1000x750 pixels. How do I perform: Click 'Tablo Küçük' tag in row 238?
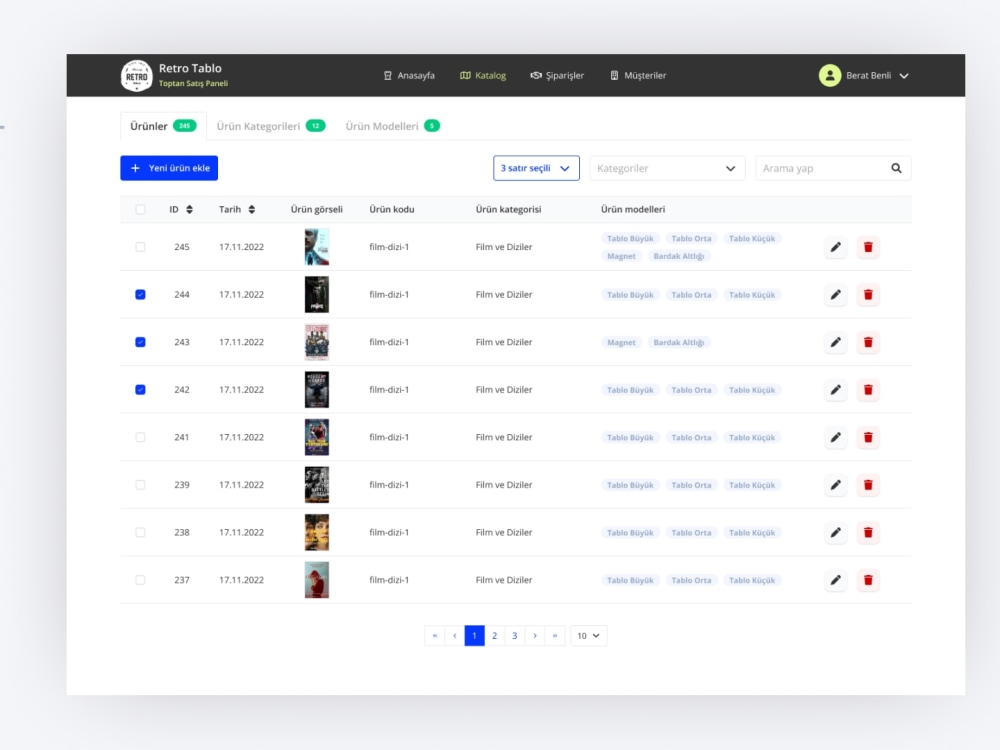pos(752,533)
